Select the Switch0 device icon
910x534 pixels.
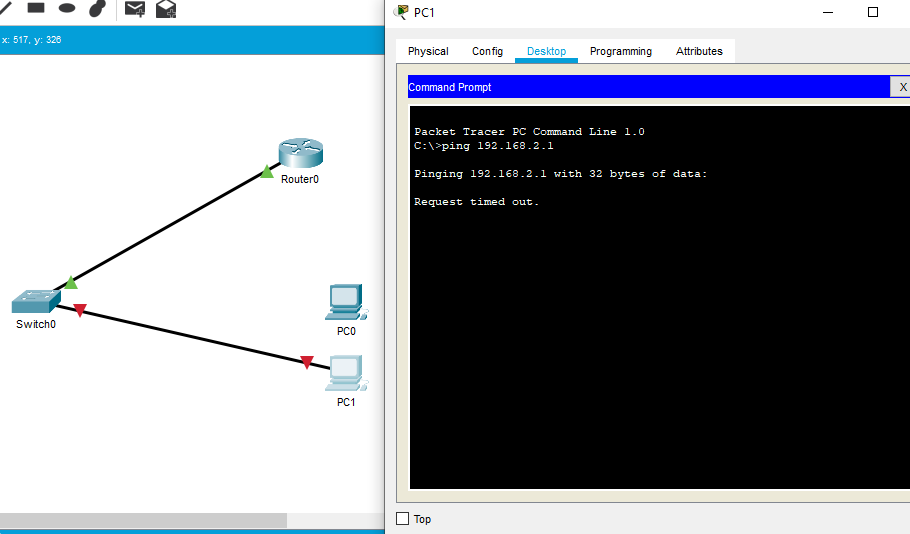pos(36,301)
